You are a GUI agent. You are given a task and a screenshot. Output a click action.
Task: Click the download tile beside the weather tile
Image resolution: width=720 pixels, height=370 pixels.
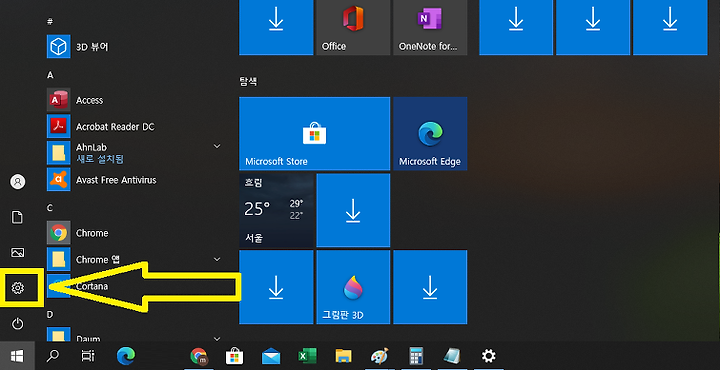click(353, 210)
